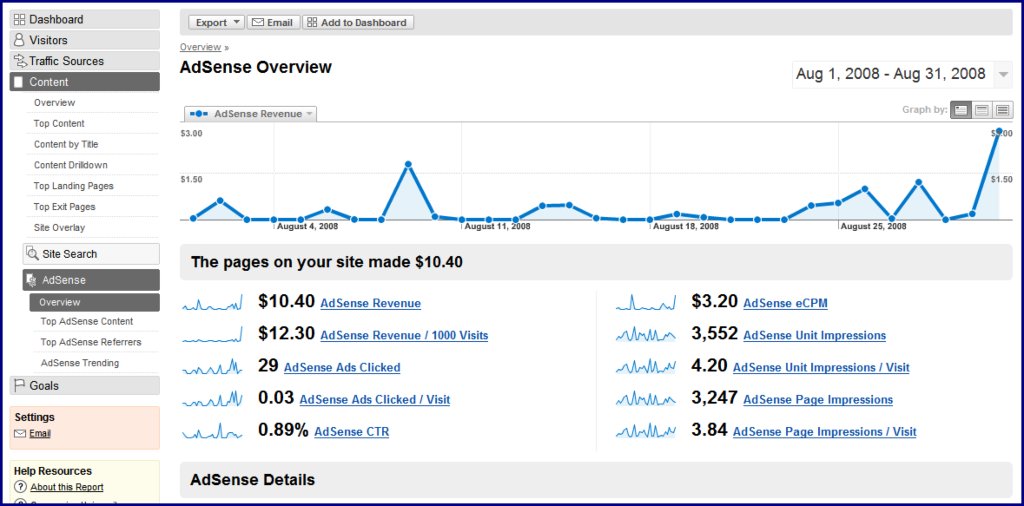The height and width of the screenshot is (506, 1024).
Task: Click AdSense CTR sparkline
Action: [x=212, y=432]
